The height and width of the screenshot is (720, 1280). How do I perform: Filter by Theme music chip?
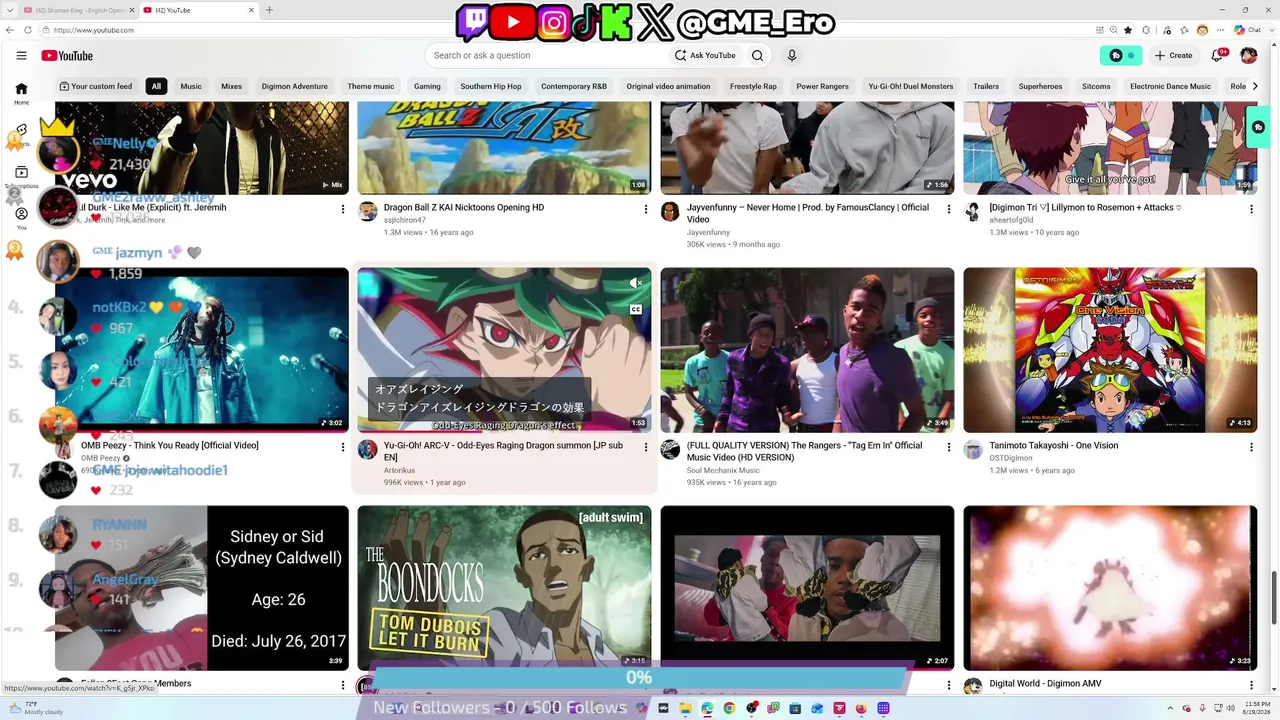[371, 86]
